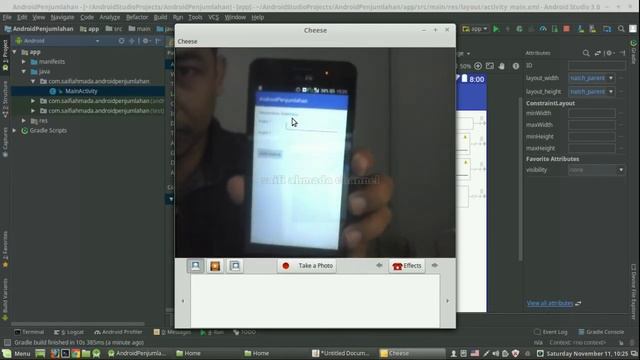Open Project panel gear settings
Screen dimensions: 640x360
(x=146, y=41)
